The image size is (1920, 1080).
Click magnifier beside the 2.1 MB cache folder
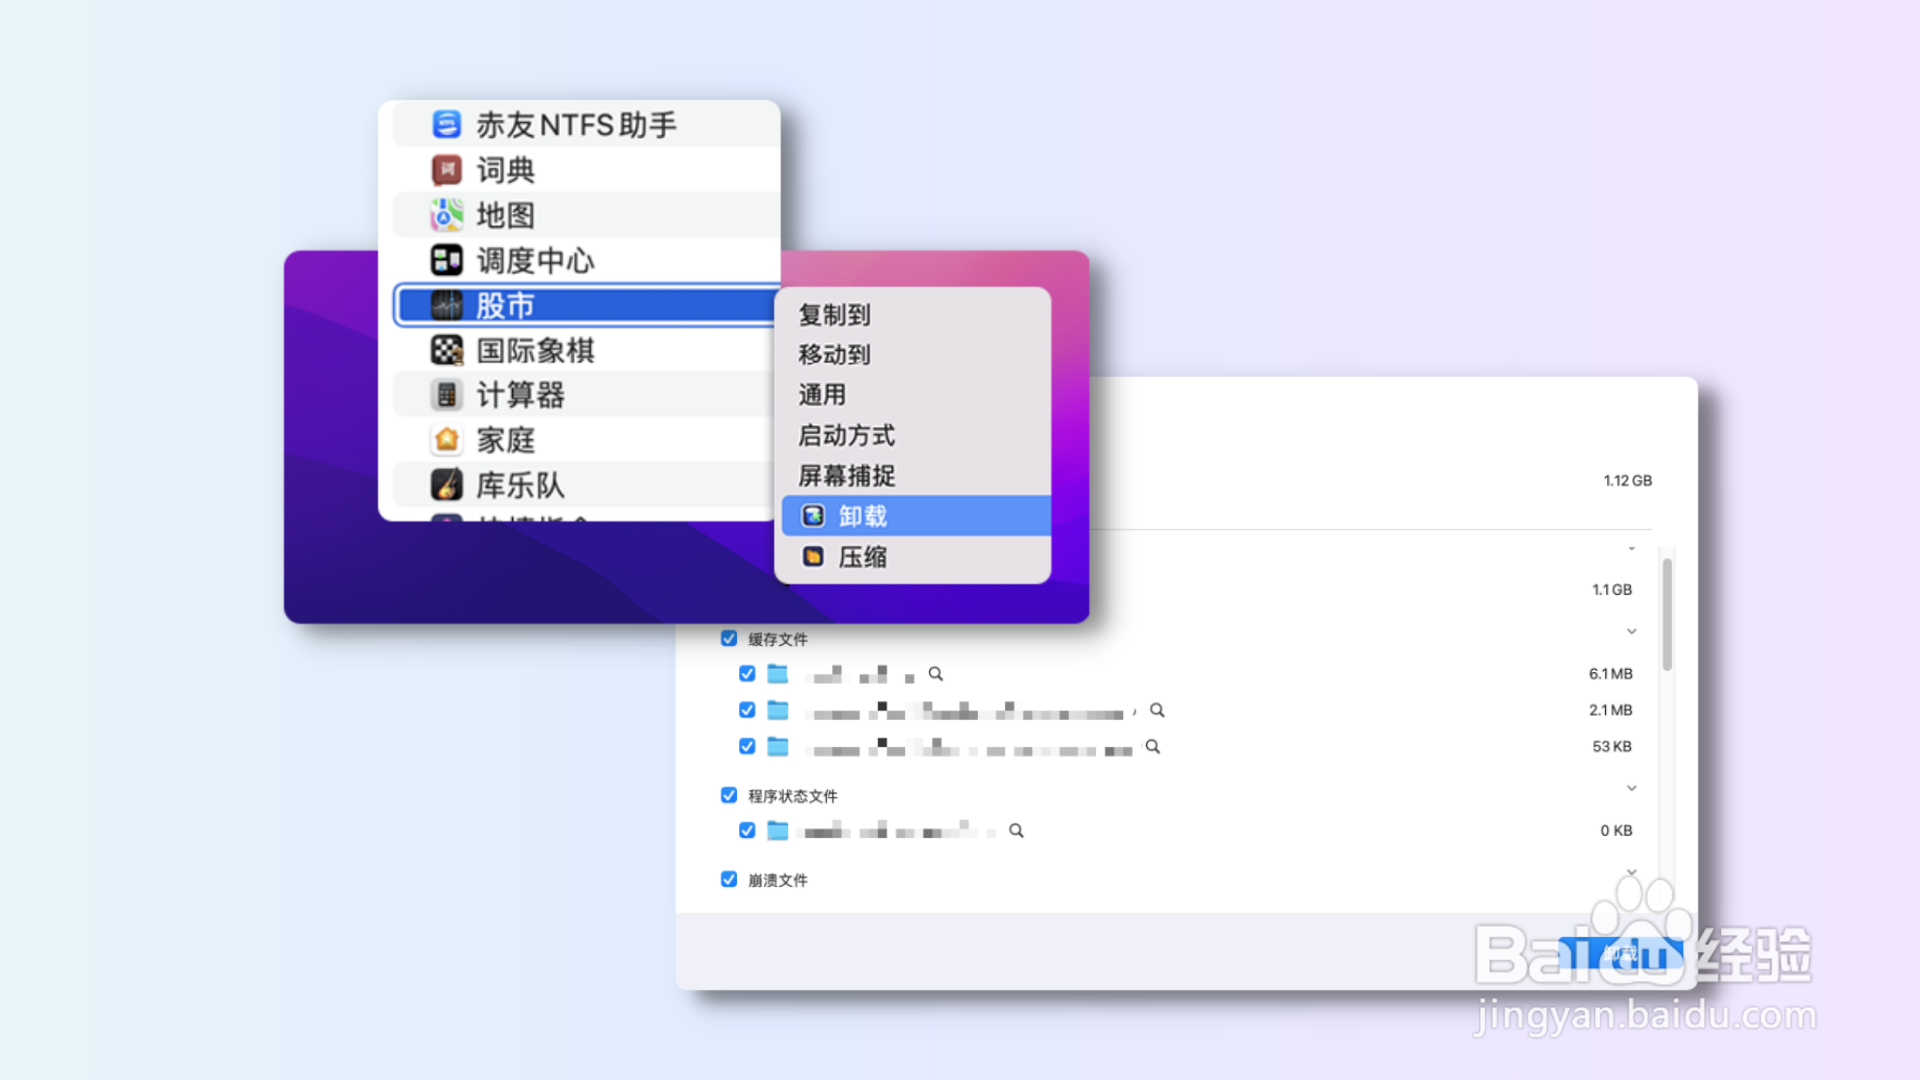click(x=1157, y=710)
